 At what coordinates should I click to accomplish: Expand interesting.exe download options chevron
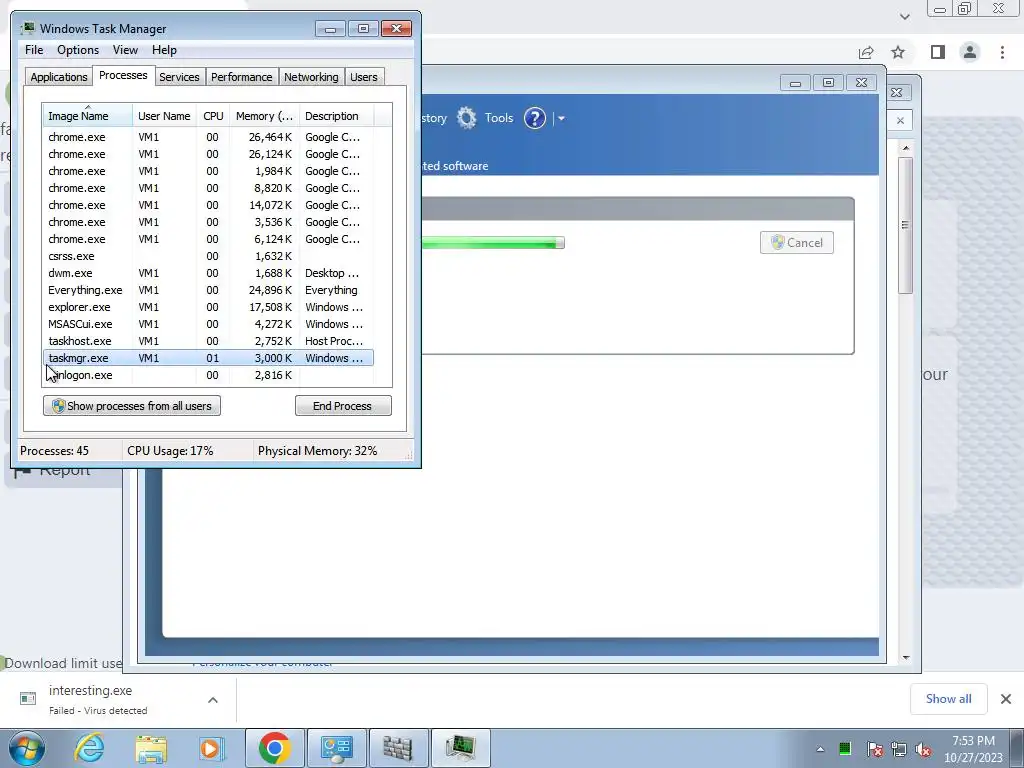[213, 700]
